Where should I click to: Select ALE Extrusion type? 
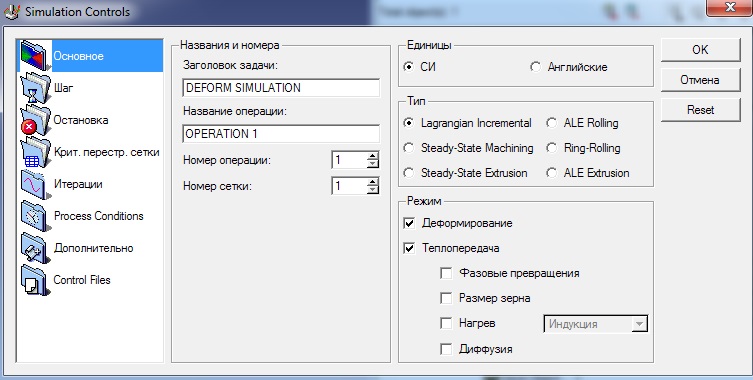[x=551, y=173]
